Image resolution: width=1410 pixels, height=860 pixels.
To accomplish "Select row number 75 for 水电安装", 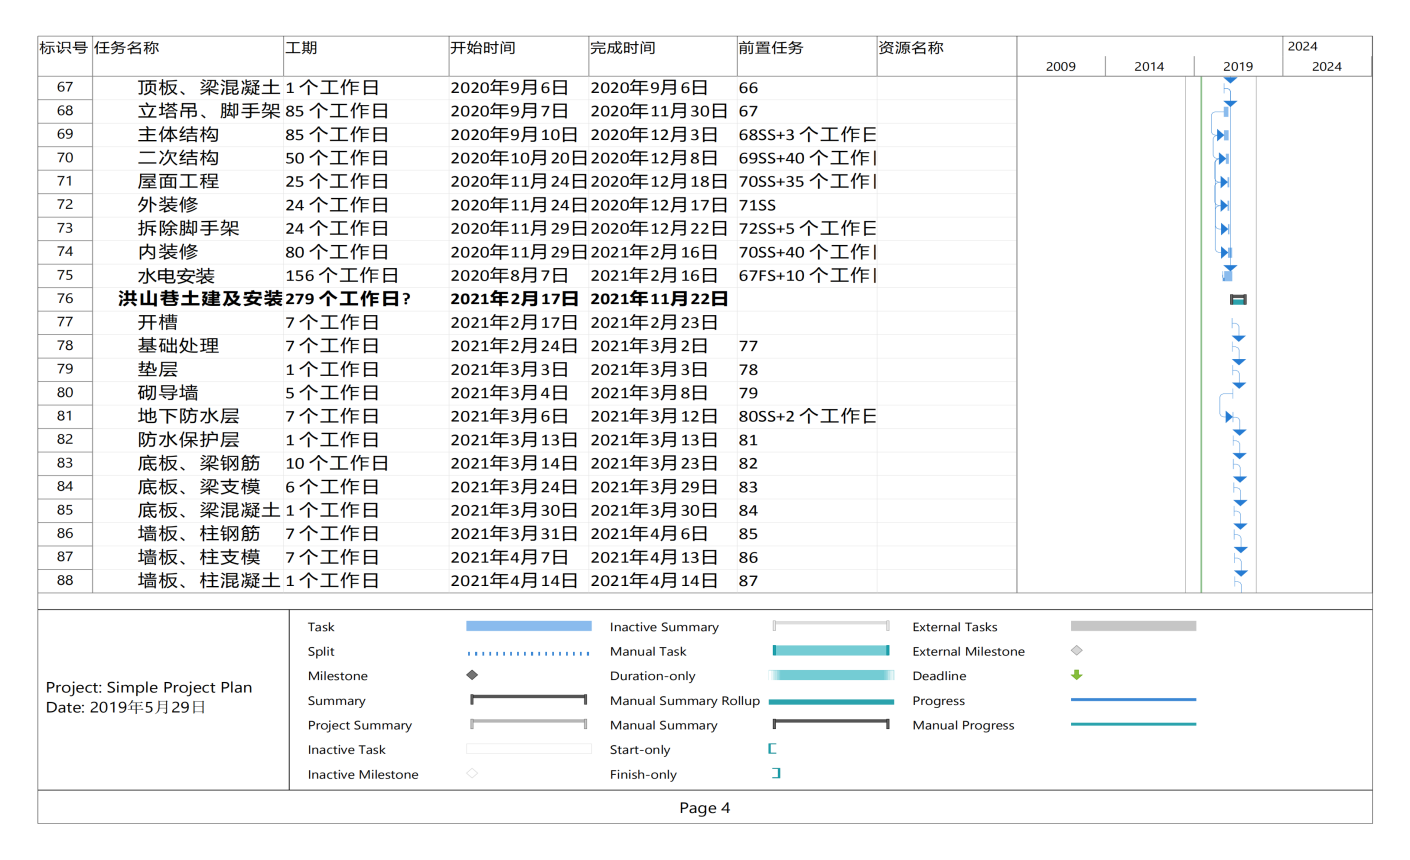I will [x=65, y=275].
